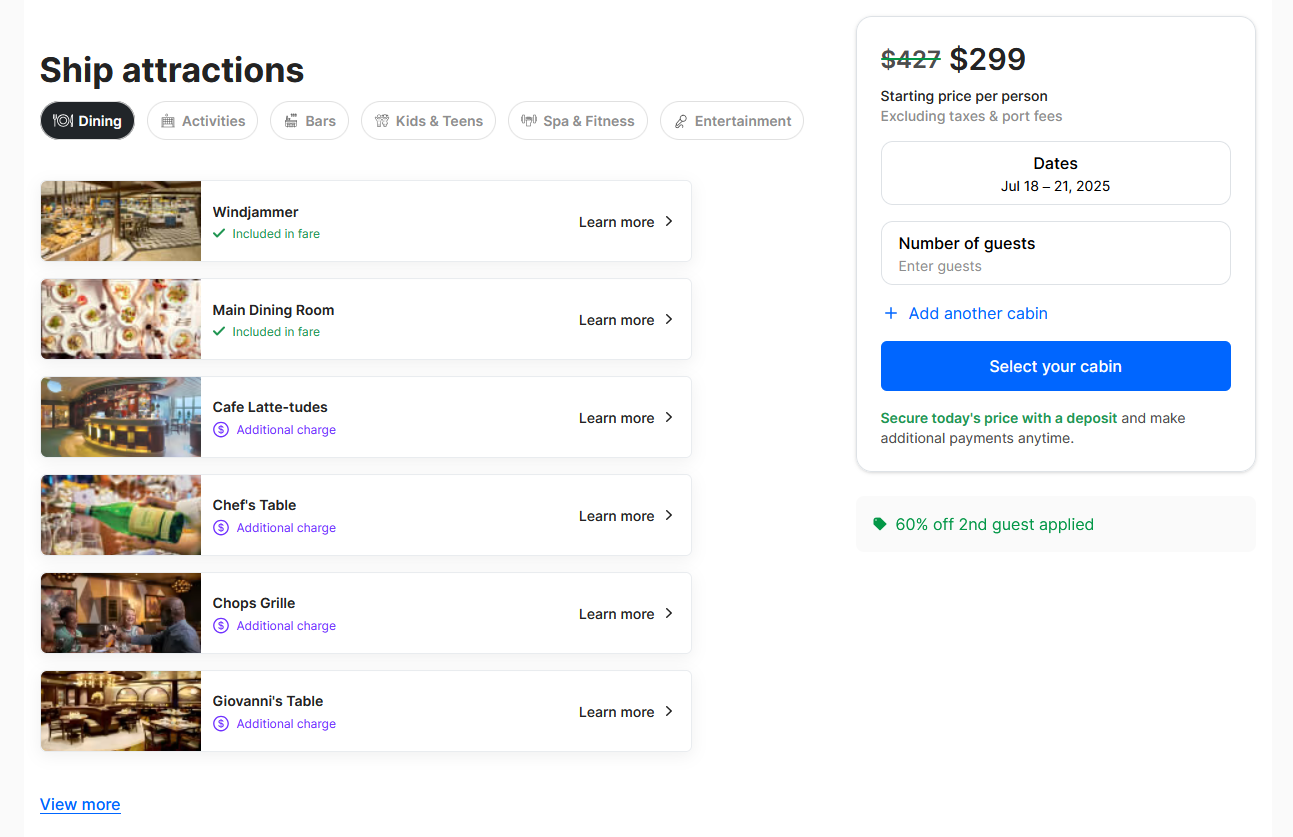Click the Bars tab icon
Screen dimensions: 1293x837
[291, 121]
